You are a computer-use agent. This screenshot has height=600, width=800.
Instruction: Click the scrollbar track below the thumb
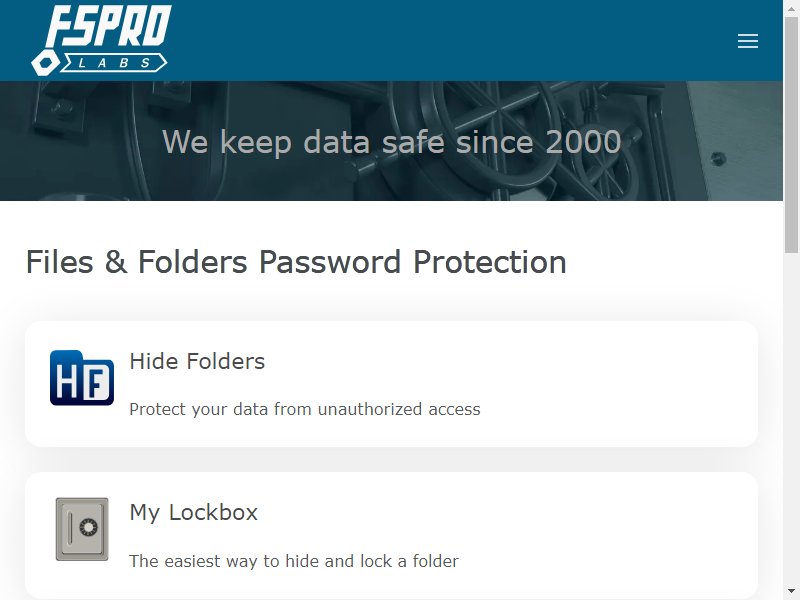(791, 418)
